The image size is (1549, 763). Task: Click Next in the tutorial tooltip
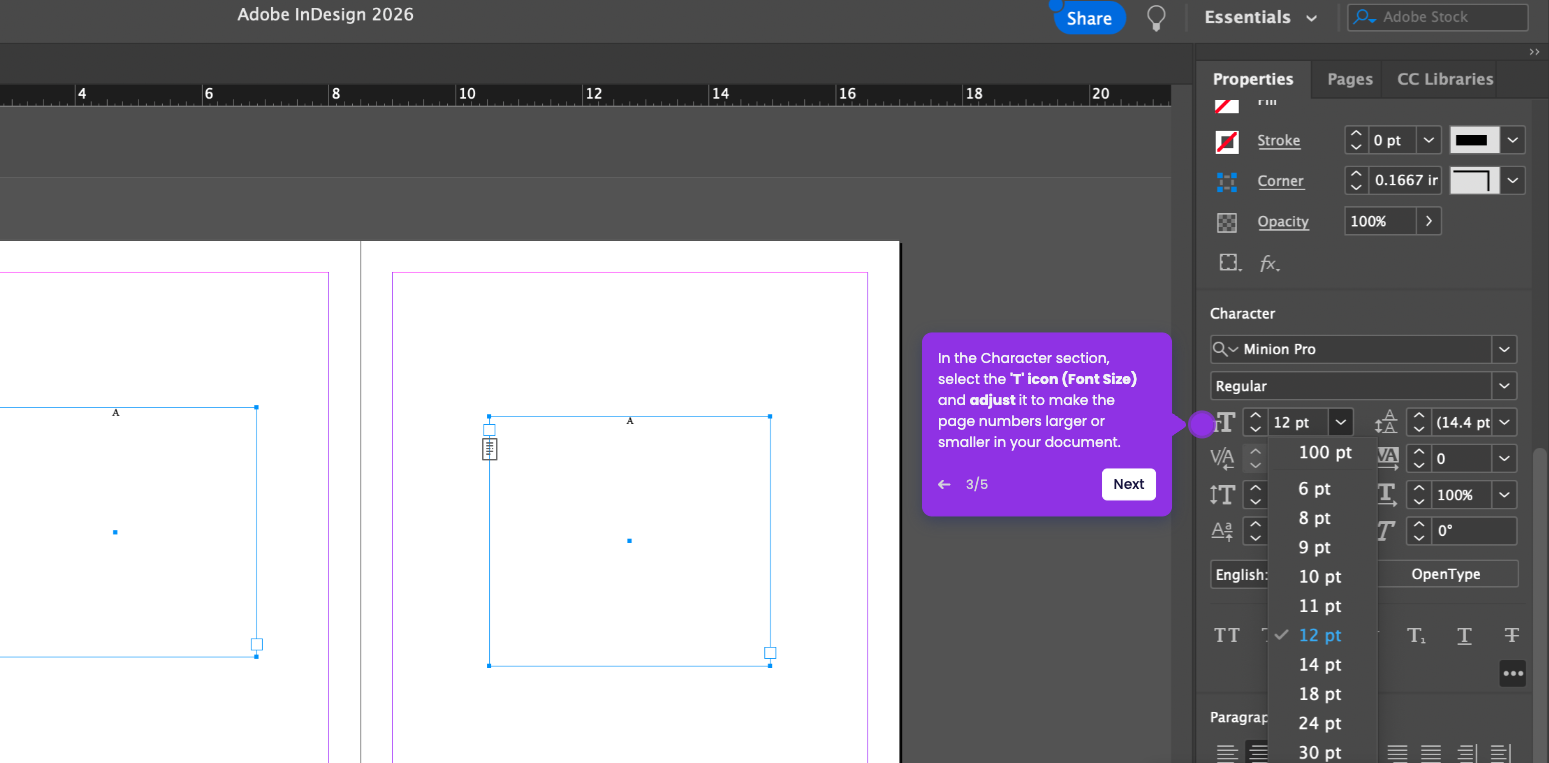tap(1129, 484)
